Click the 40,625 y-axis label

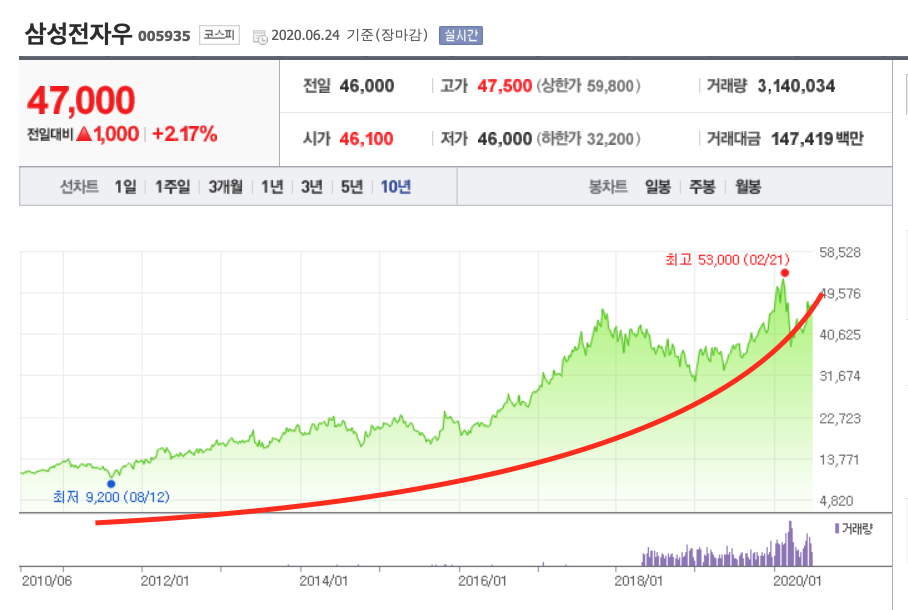pyautogui.click(x=840, y=335)
